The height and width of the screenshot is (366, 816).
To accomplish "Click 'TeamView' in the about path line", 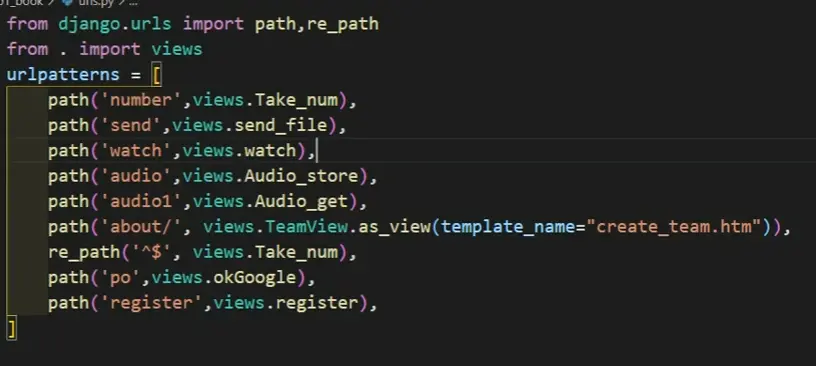I will (307, 227).
